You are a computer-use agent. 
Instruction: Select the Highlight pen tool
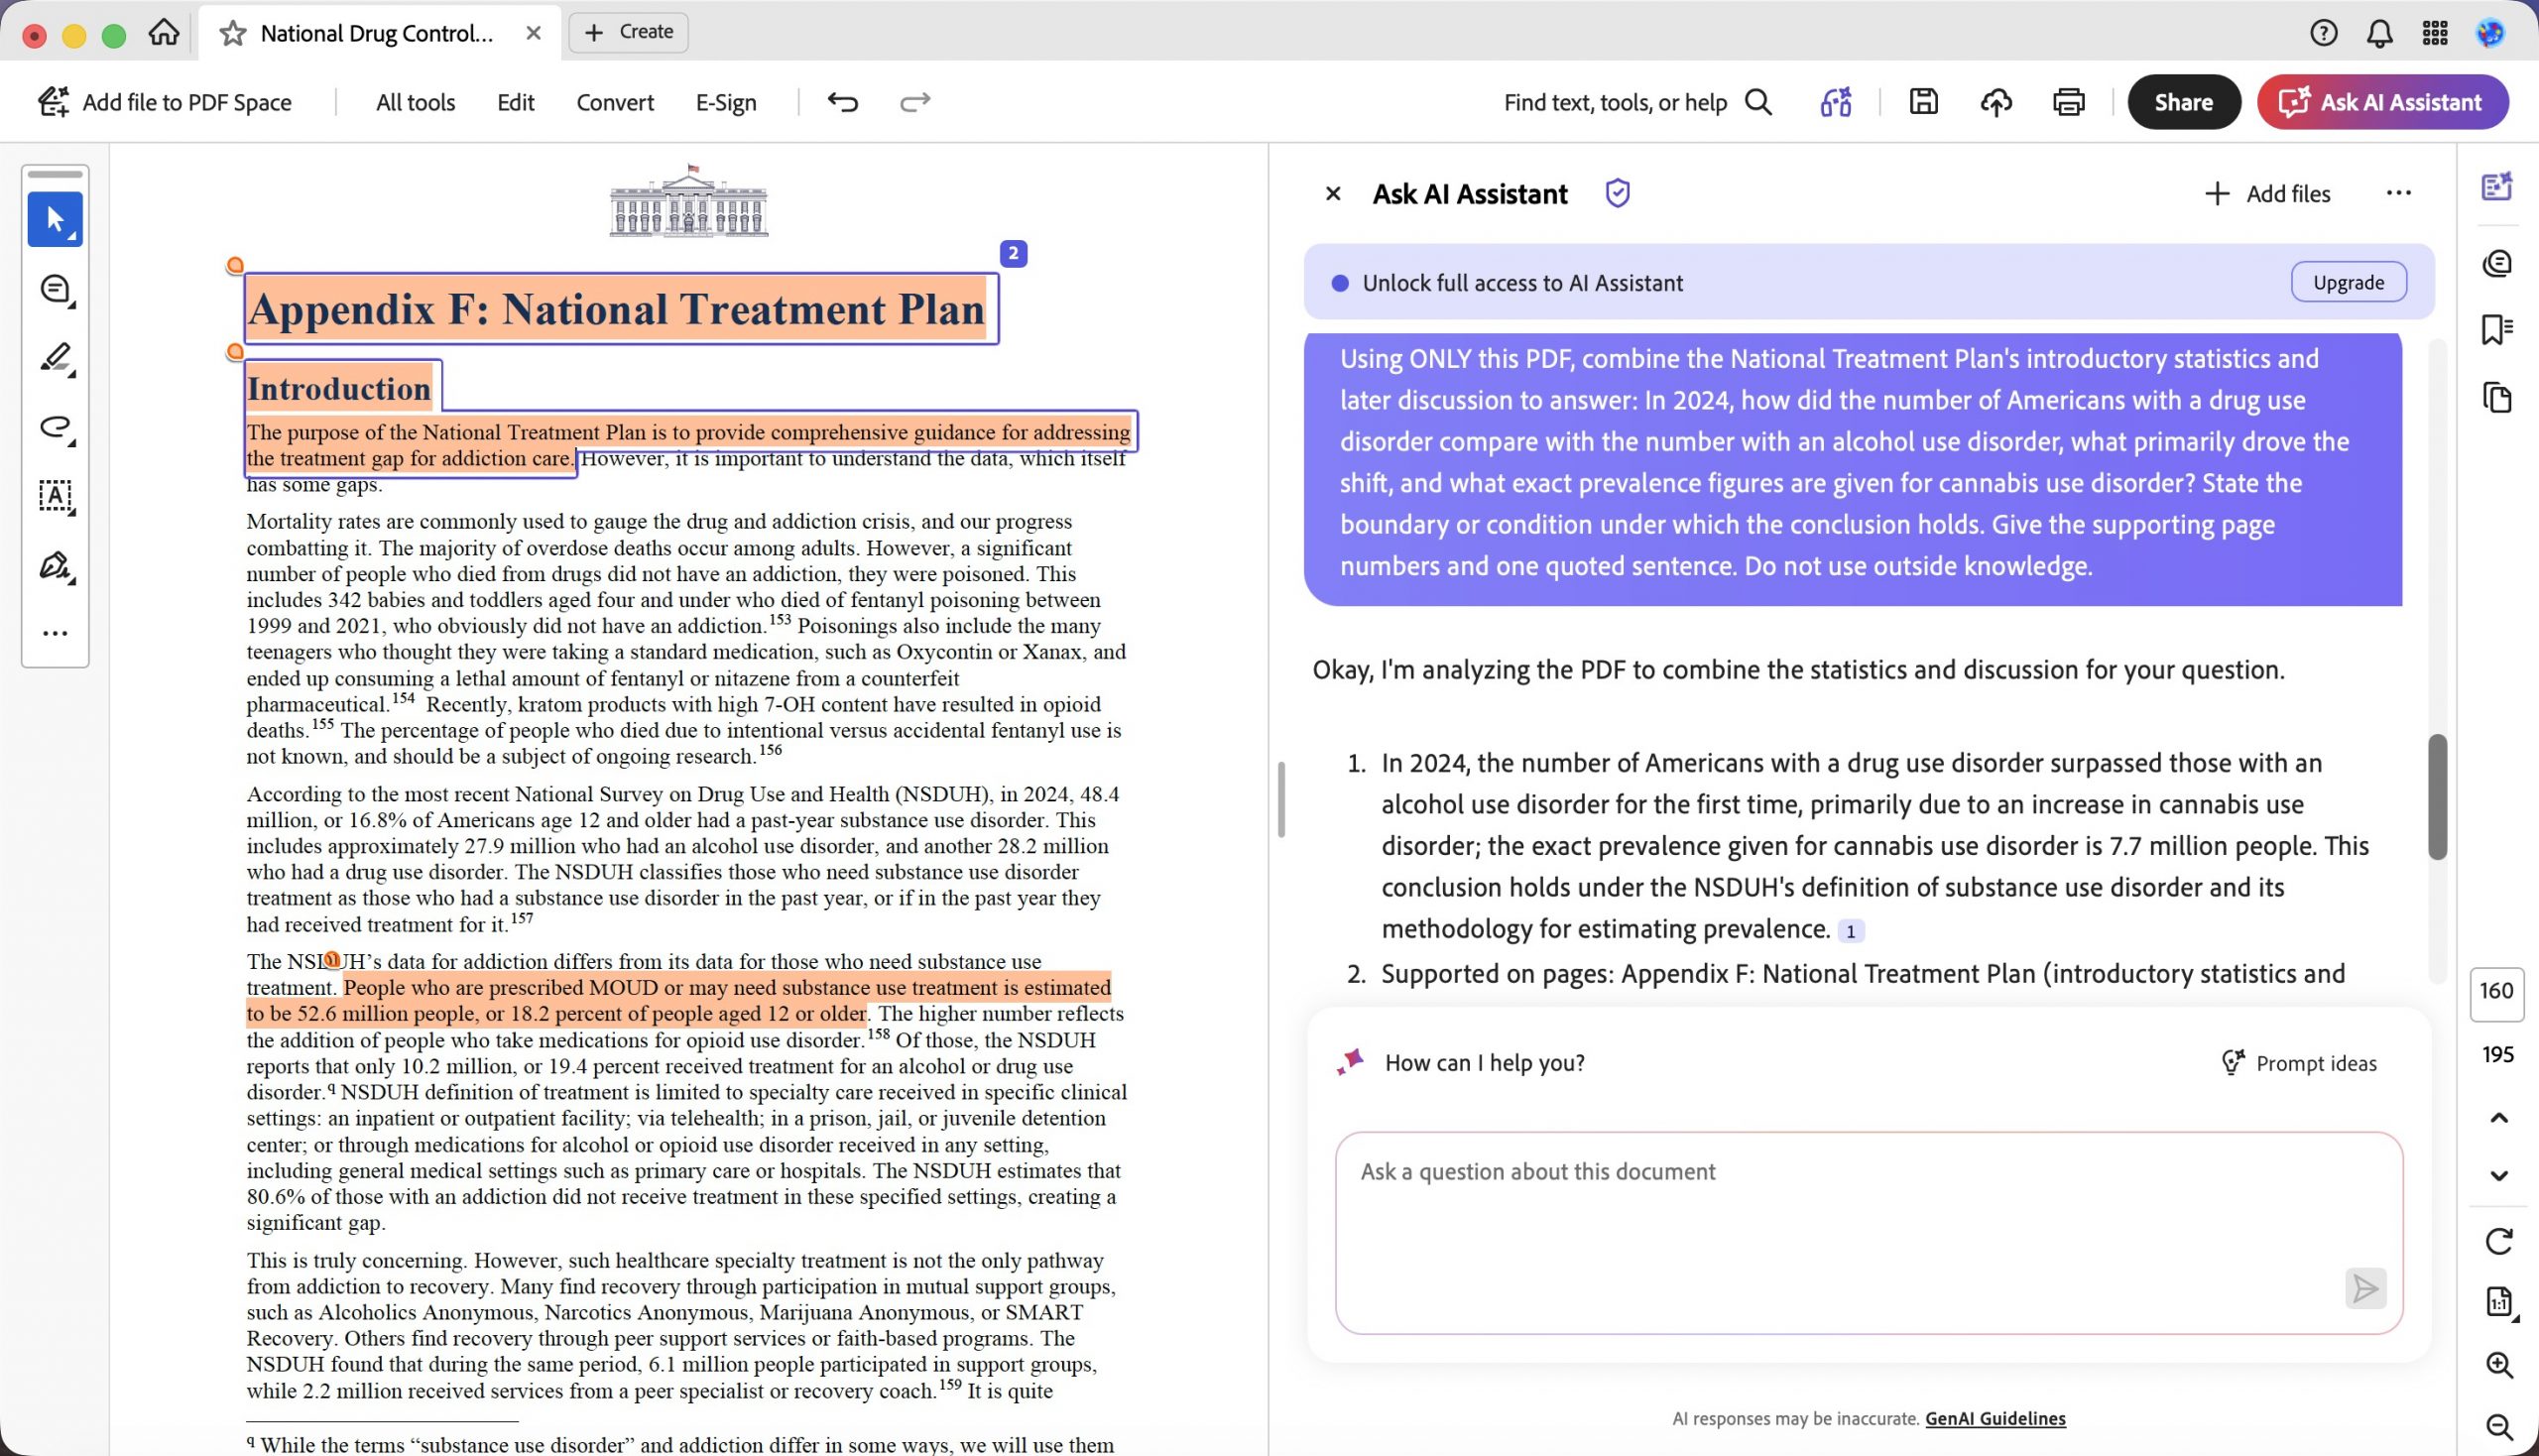point(55,358)
